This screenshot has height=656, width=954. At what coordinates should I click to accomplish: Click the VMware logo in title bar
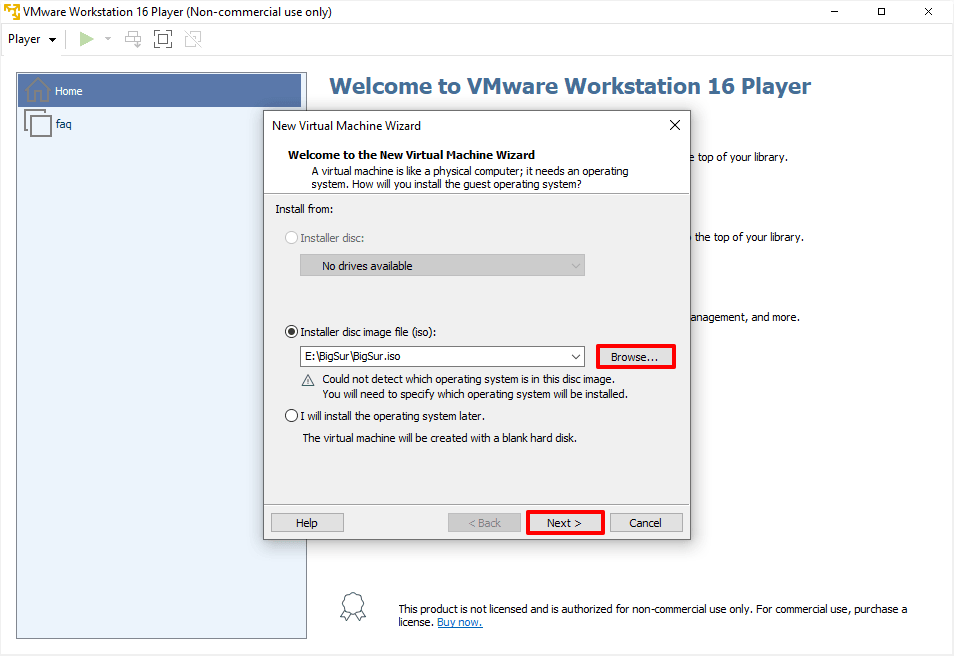click(x=11, y=12)
